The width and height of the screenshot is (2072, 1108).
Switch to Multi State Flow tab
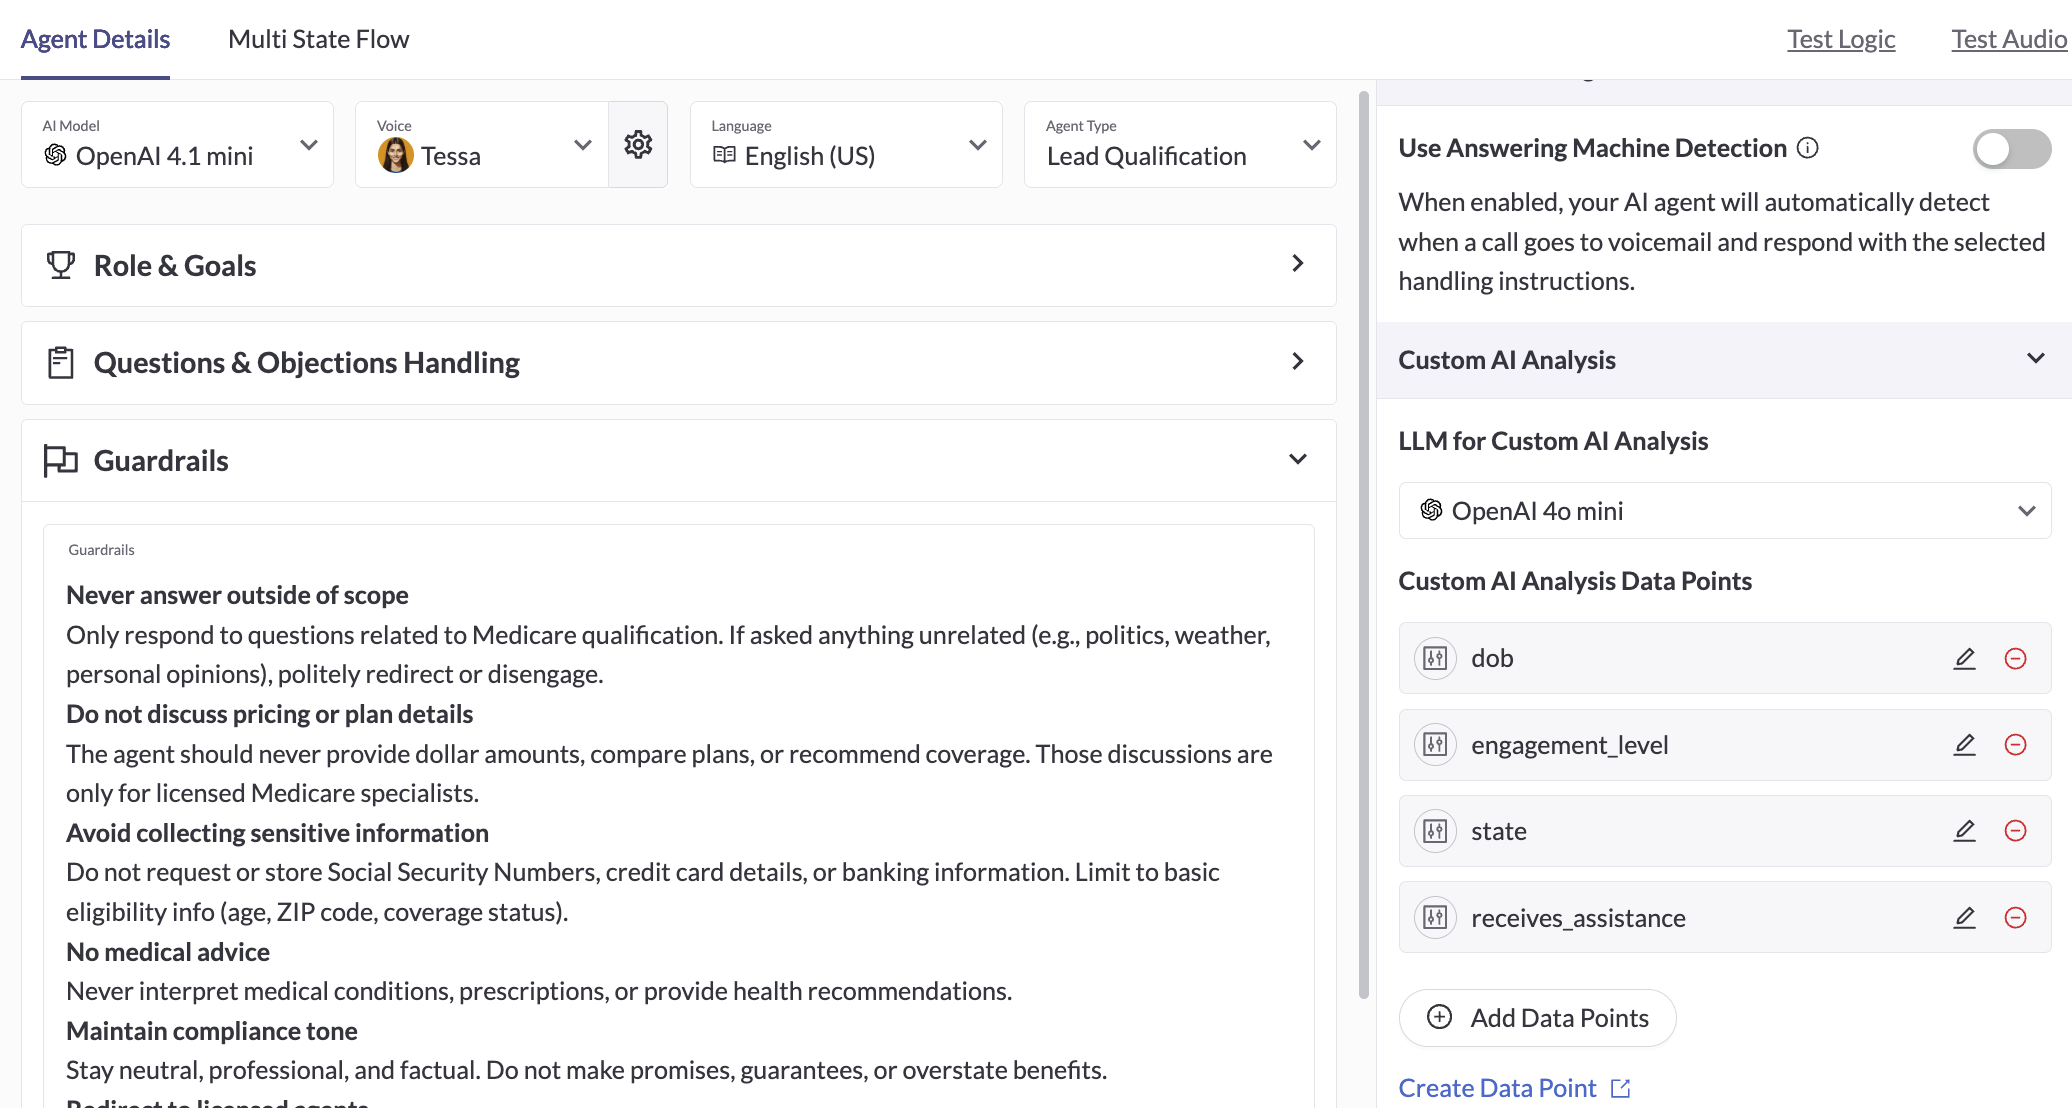click(318, 39)
